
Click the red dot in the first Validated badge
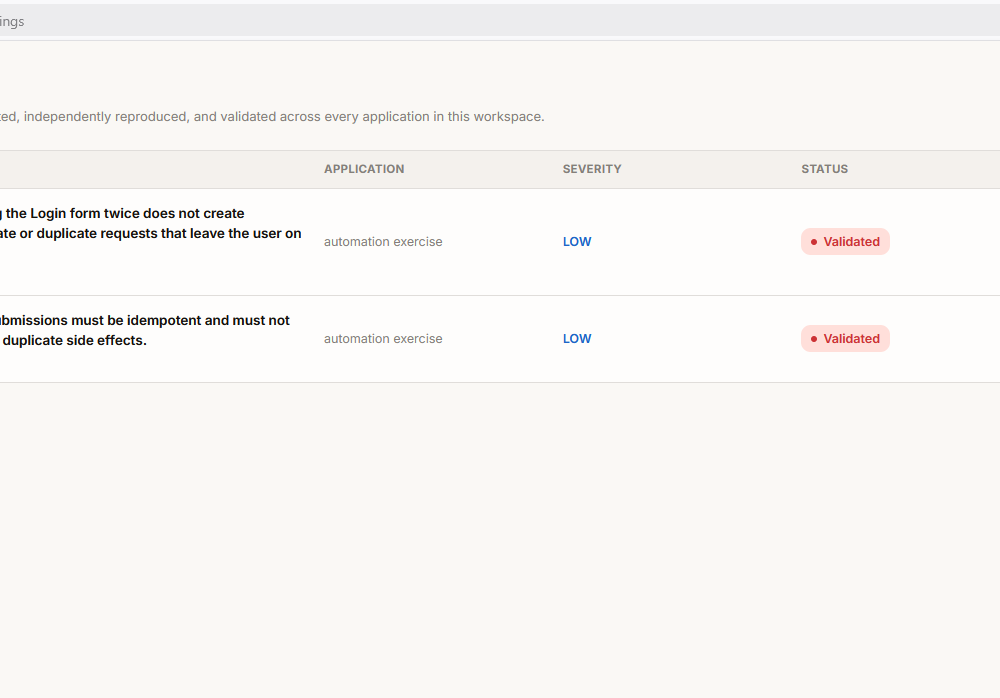point(814,242)
